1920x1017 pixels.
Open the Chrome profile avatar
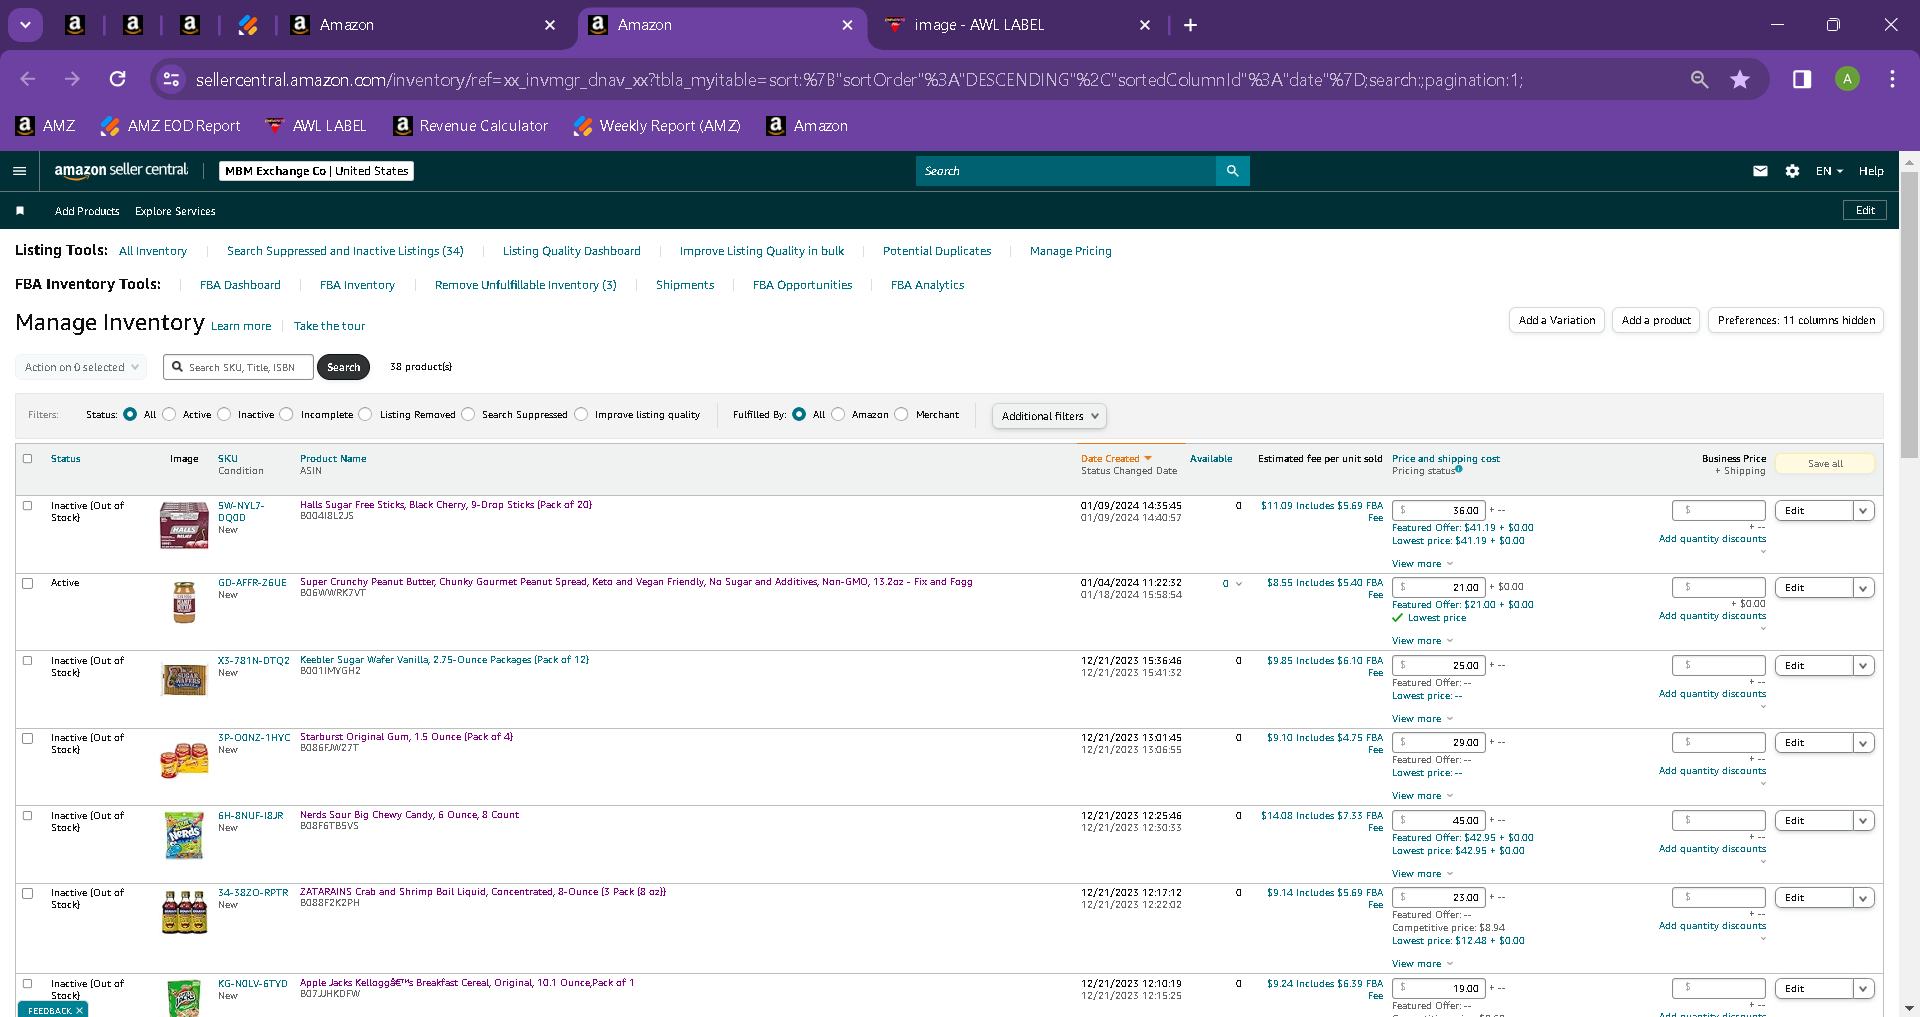pos(1847,79)
